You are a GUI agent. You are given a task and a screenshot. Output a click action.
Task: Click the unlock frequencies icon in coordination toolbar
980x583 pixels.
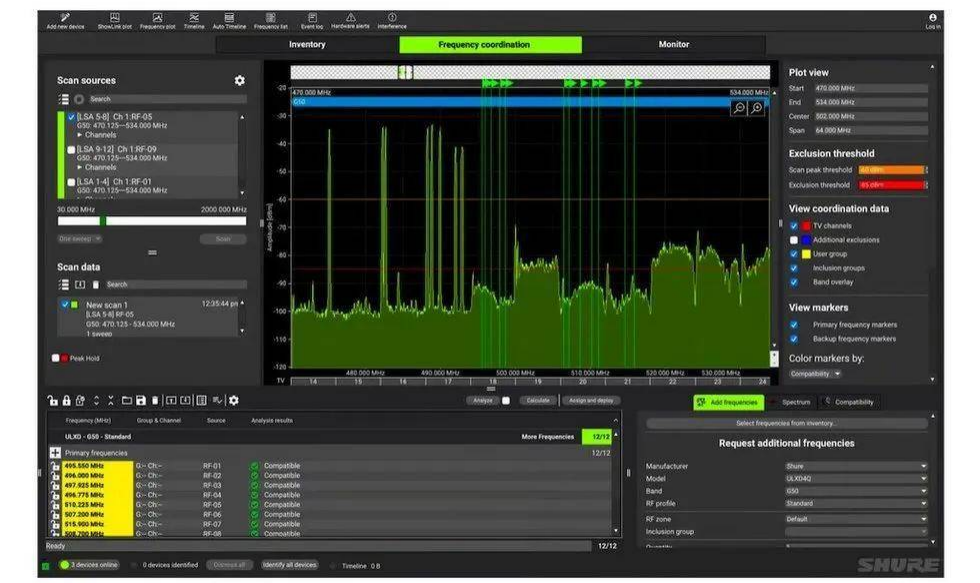click(x=52, y=401)
